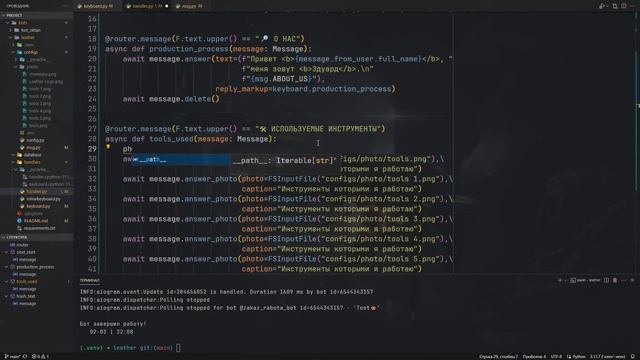Image resolution: width=640 pixels, height=360 pixels.
Task: Click the 3.11.7 venv interpreter selector
Action: click(x=607, y=357)
